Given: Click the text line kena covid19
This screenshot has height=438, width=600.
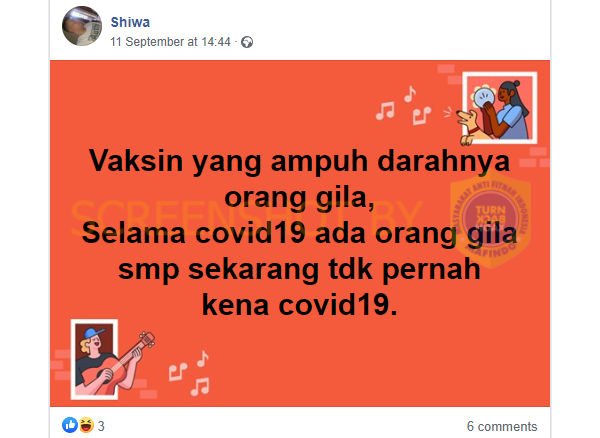Looking at the screenshot, I should click(x=299, y=305).
